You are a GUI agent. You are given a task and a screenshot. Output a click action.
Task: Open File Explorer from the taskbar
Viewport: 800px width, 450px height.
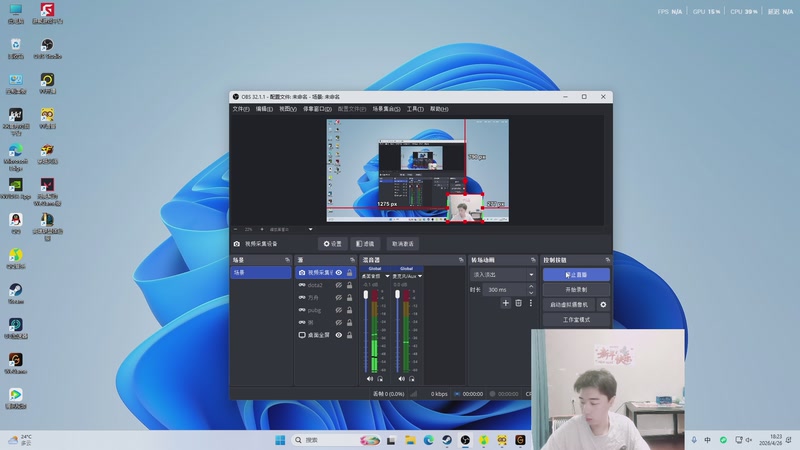tap(410, 440)
